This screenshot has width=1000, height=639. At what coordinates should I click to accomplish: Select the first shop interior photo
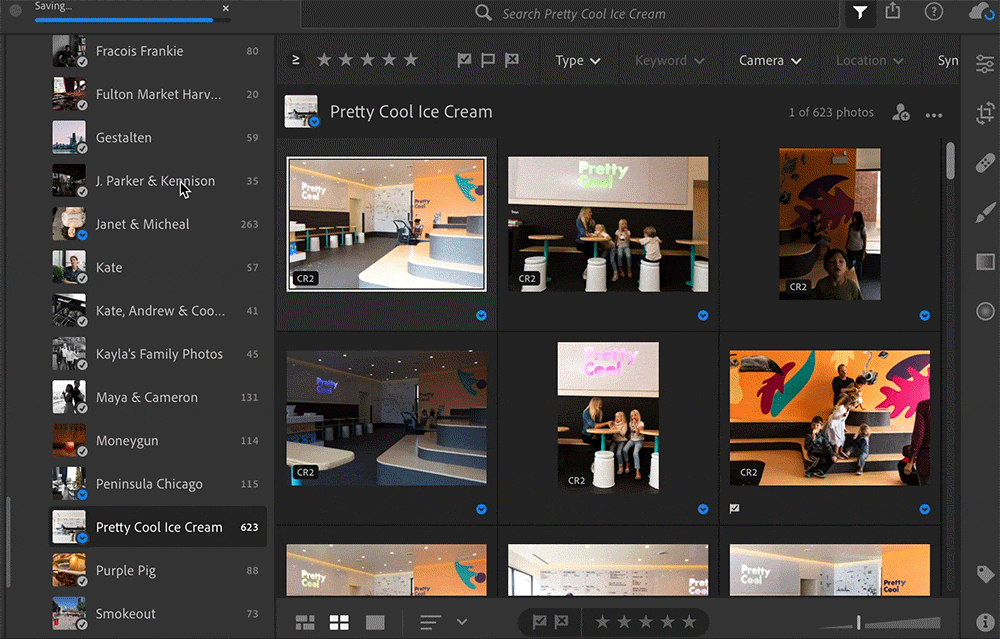point(386,224)
